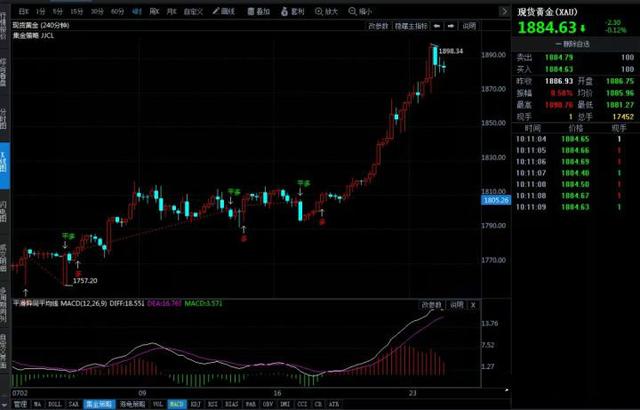Viewport: 640px width, 410px height.
Task: Switch lower panel to CR indicator
Action: pyautogui.click(x=318, y=404)
